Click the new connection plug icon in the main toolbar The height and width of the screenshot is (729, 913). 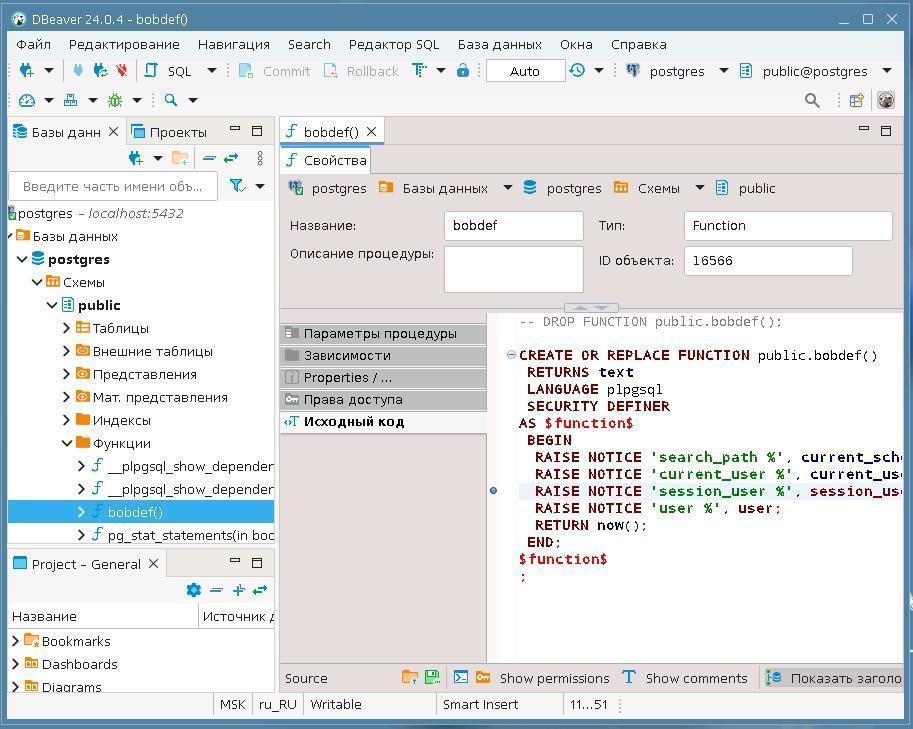27,71
